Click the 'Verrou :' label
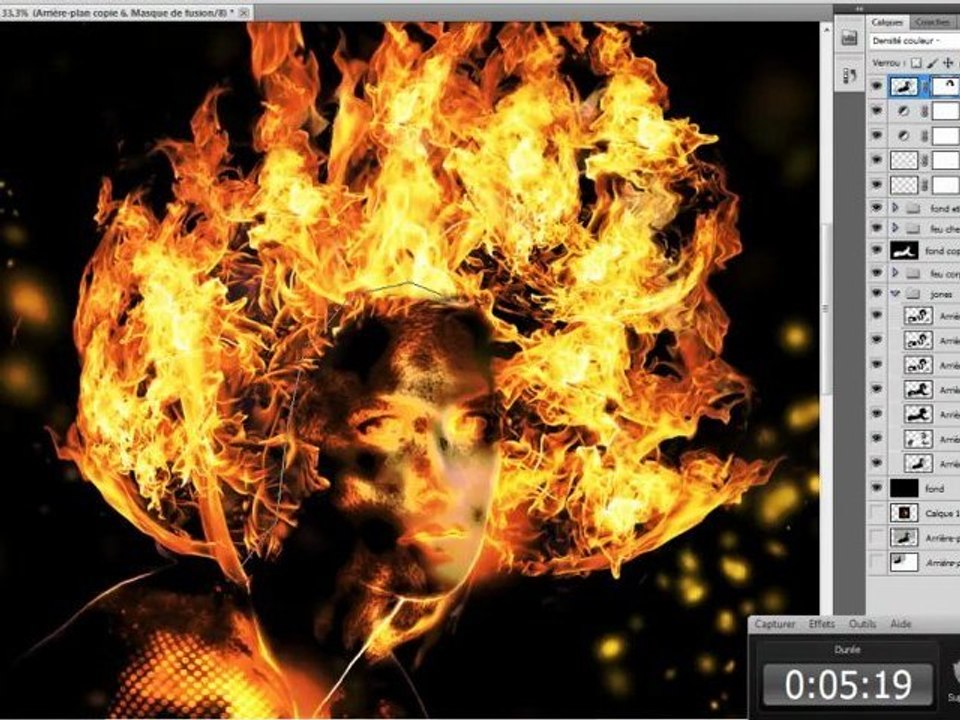960x720 pixels. tap(887, 63)
